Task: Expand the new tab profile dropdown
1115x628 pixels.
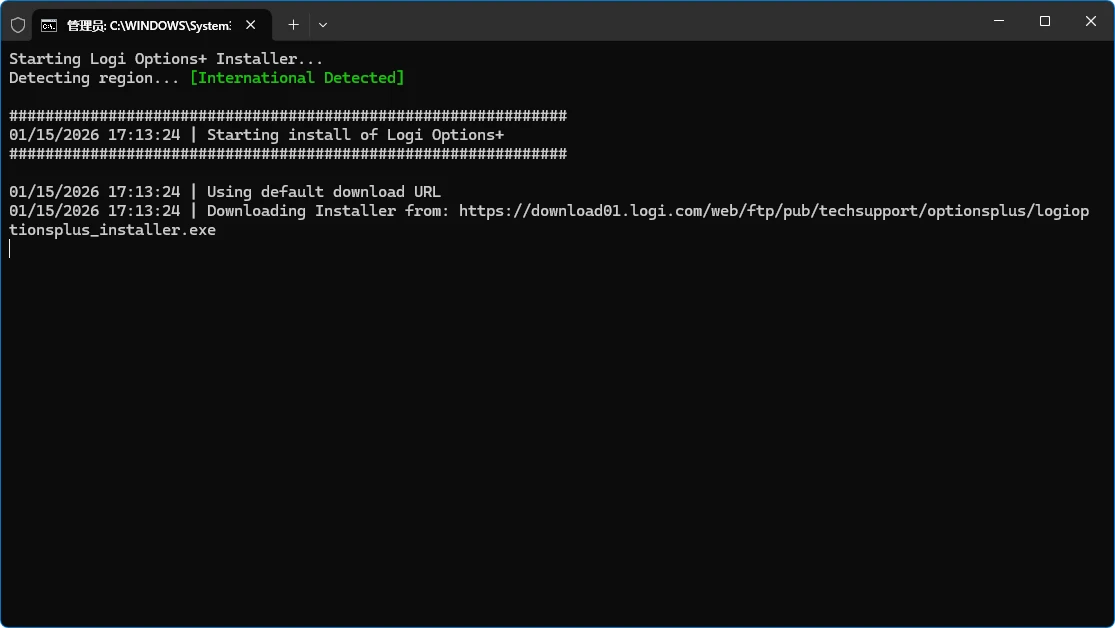Action: (x=323, y=25)
